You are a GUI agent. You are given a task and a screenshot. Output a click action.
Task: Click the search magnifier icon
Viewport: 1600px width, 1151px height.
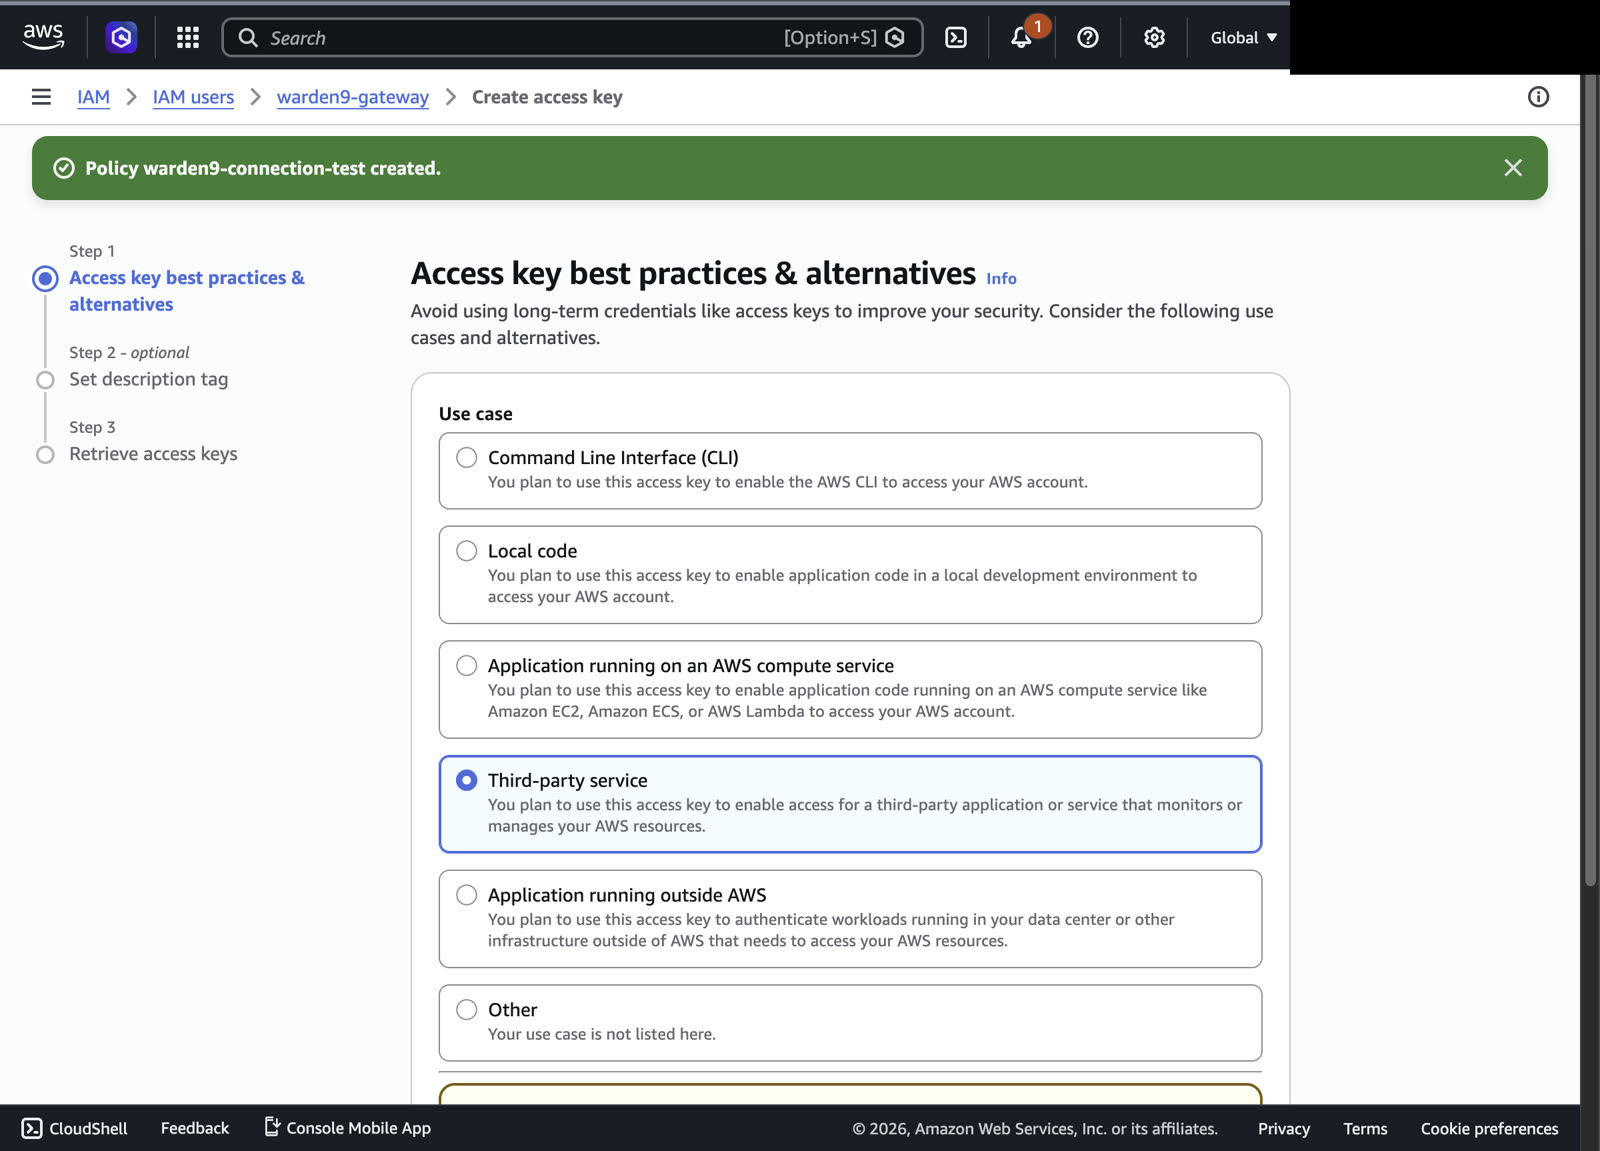248,38
